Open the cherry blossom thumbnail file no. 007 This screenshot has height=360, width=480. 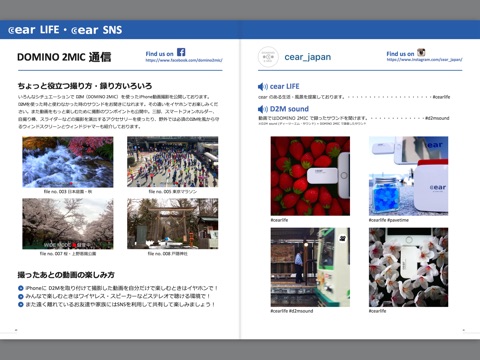point(68,224)
